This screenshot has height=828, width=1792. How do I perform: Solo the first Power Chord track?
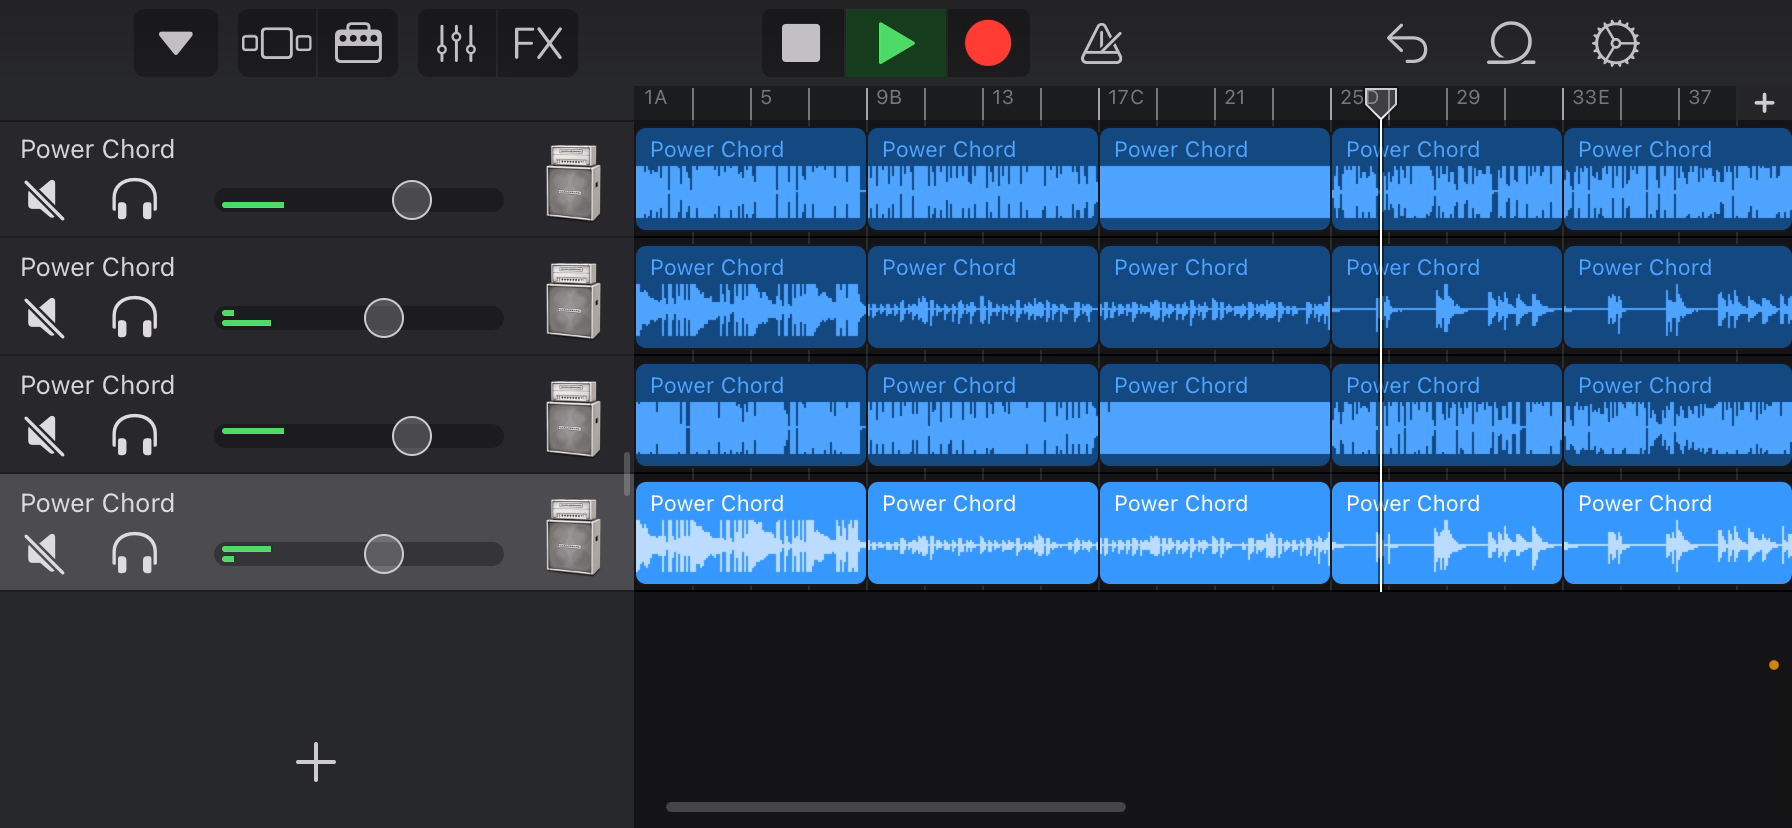tap(135, 199)
